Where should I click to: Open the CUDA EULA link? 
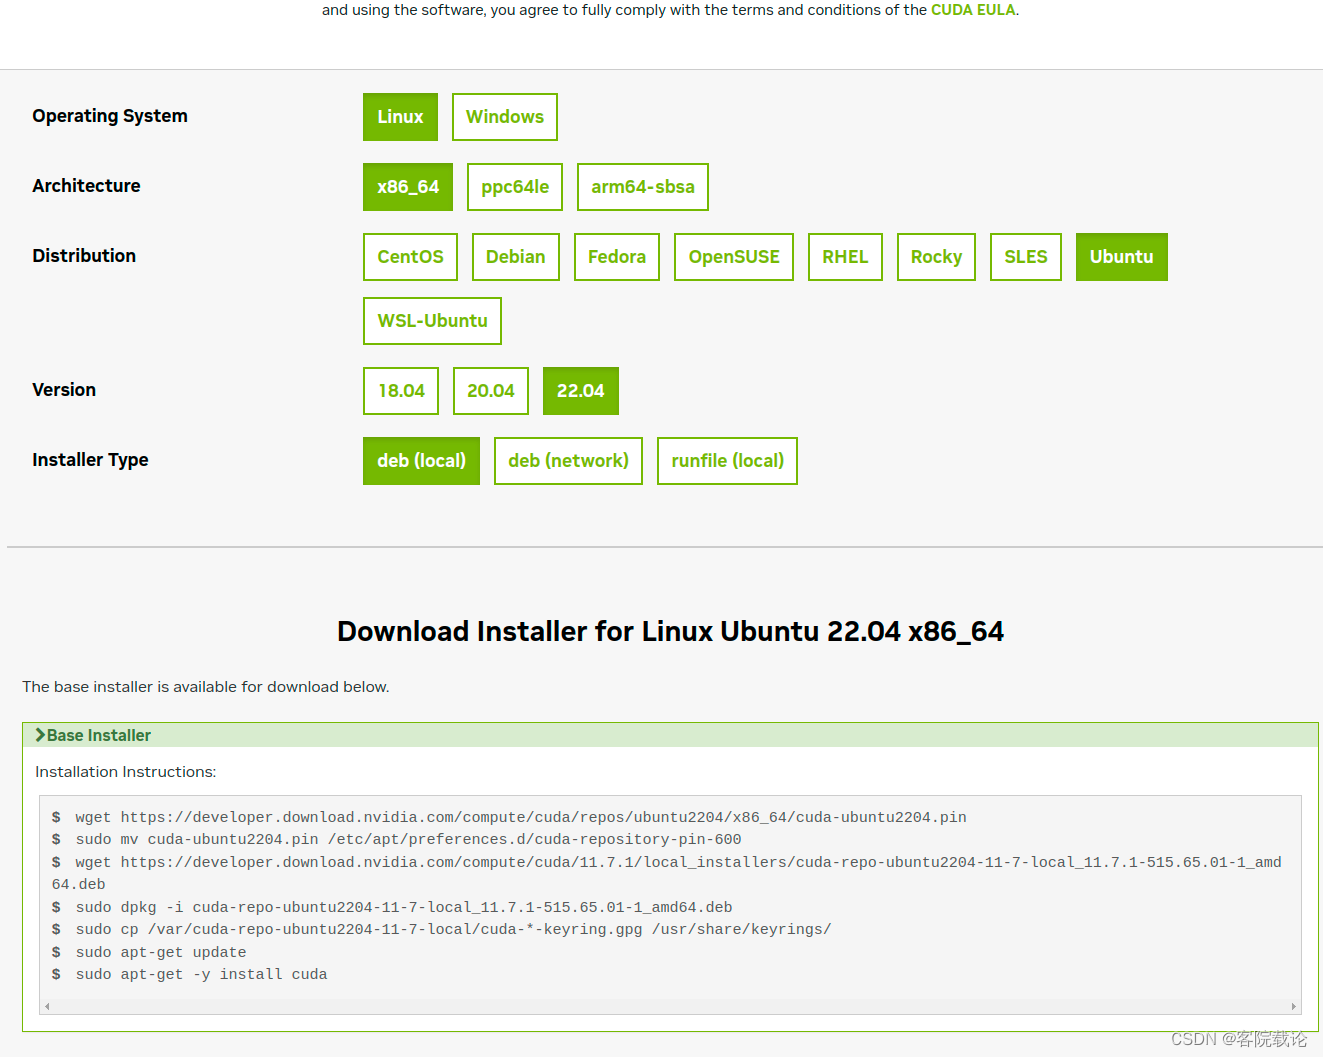(x=973, y=10)
